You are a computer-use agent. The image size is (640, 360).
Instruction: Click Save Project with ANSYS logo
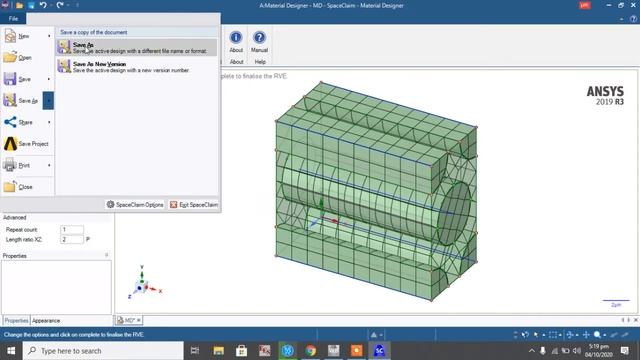point(28,144)
